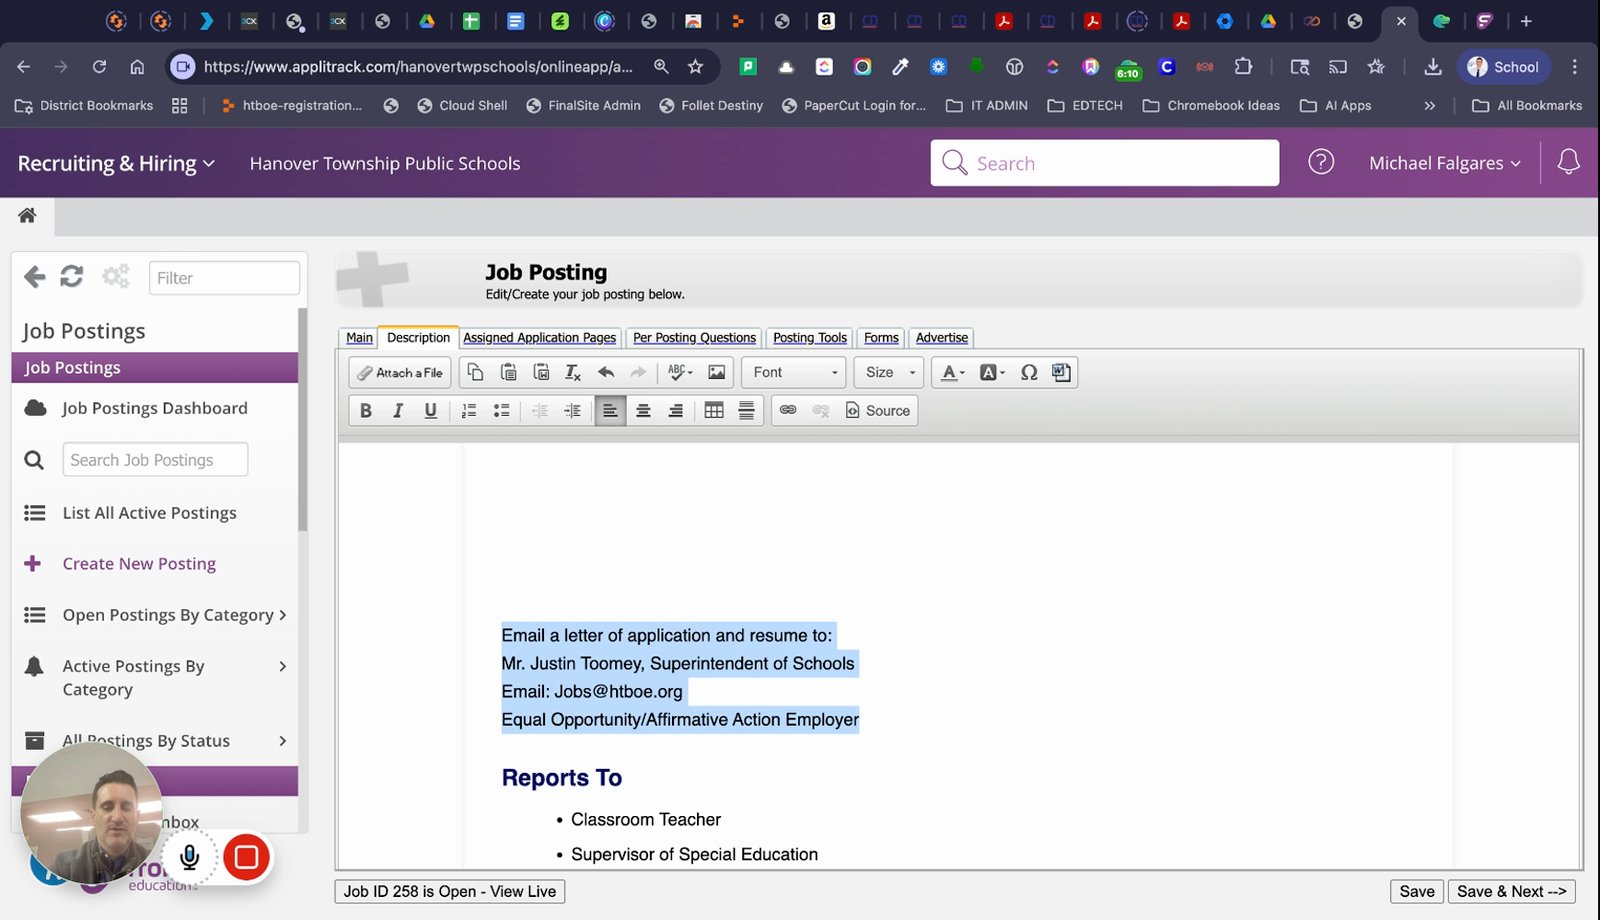This screenshot has width=1600, height=920.
Task: Open Per Posting Questions tab
Action: 694,338
